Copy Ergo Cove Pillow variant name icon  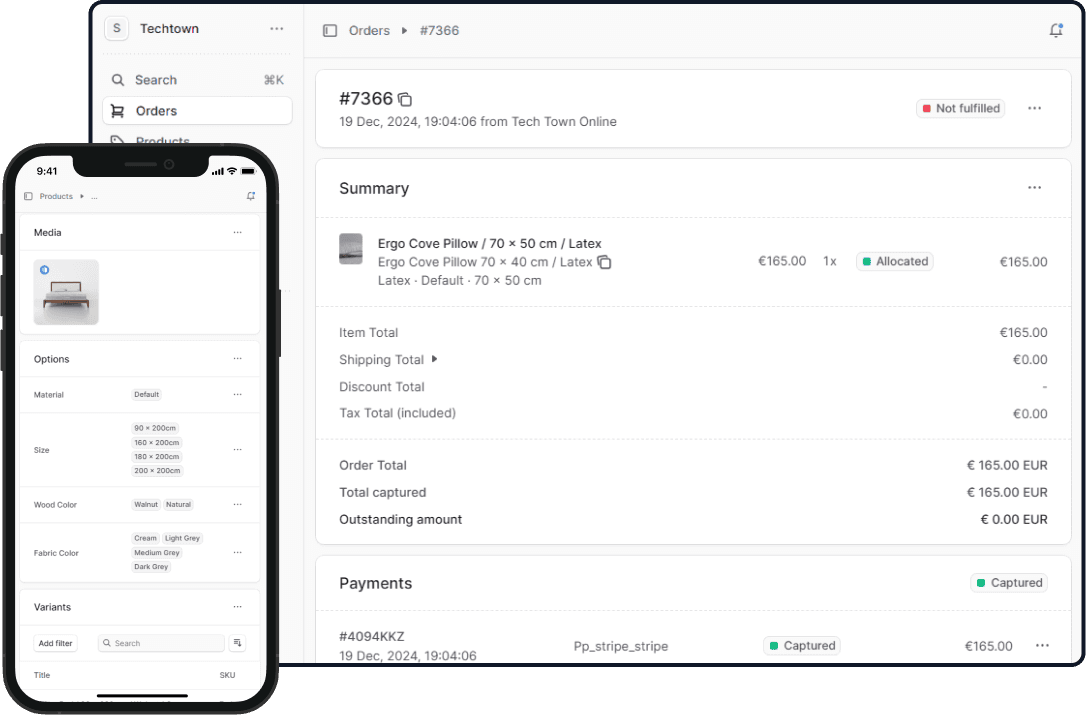coord(604,262)
